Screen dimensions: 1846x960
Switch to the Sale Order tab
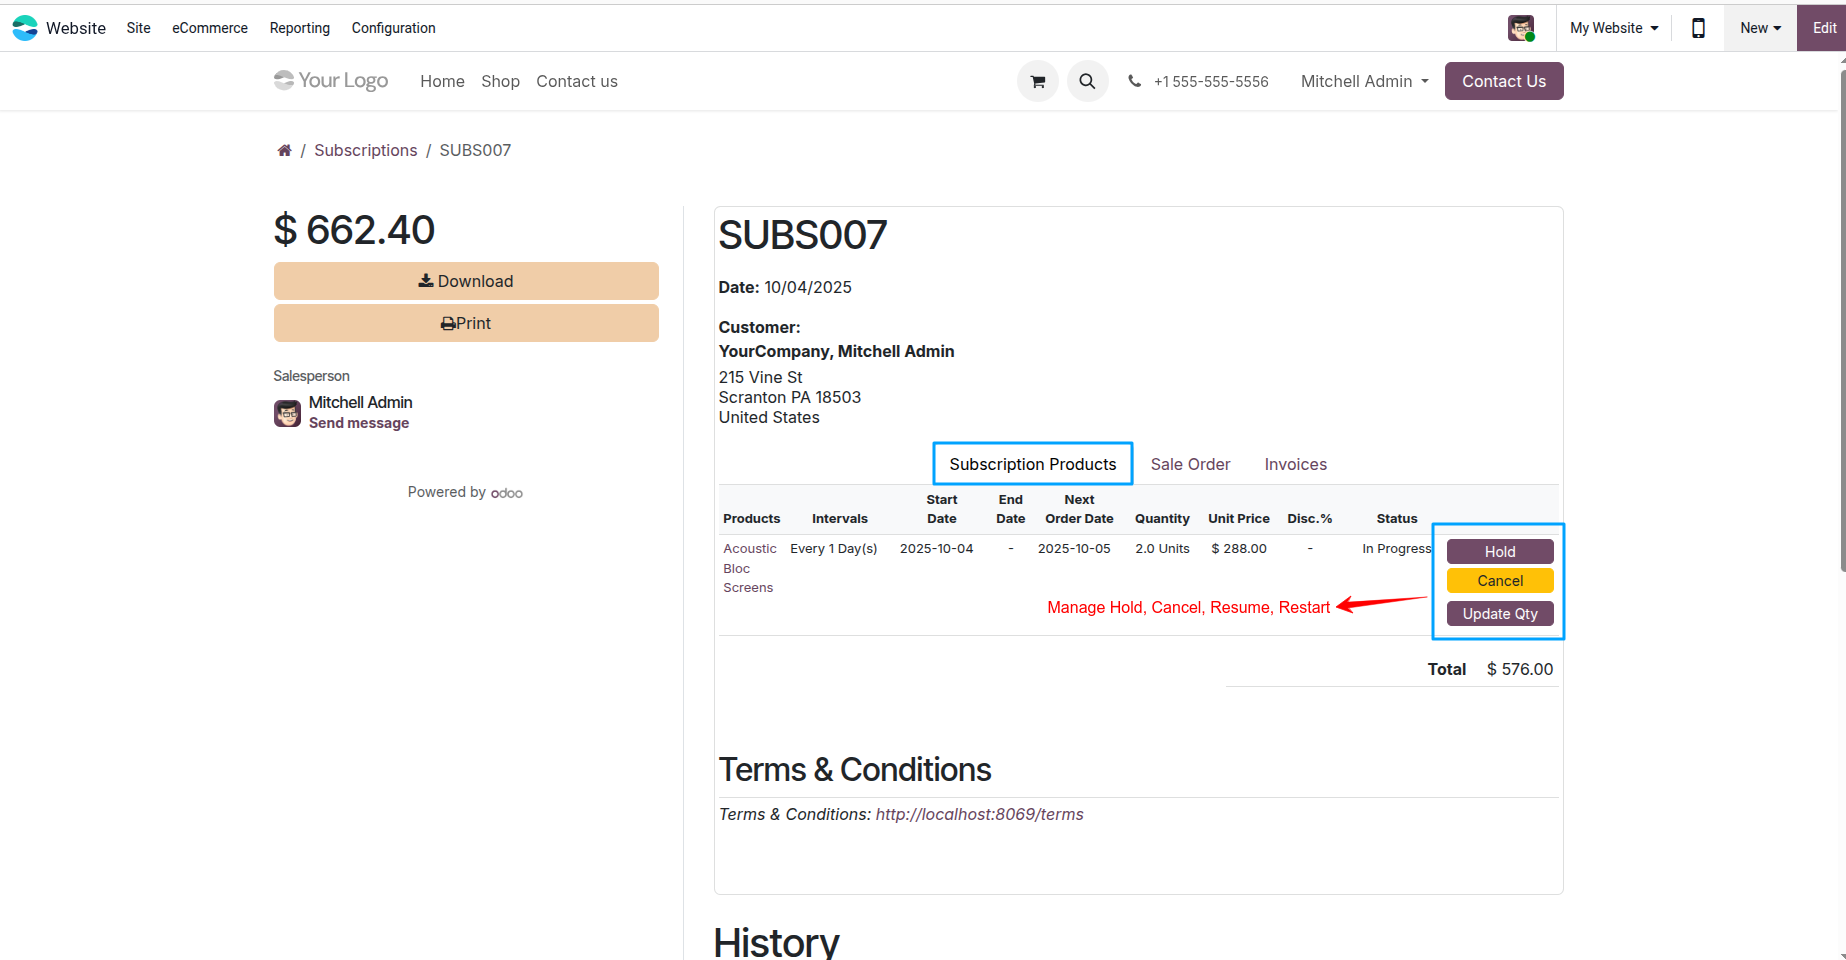(1190, 464)
